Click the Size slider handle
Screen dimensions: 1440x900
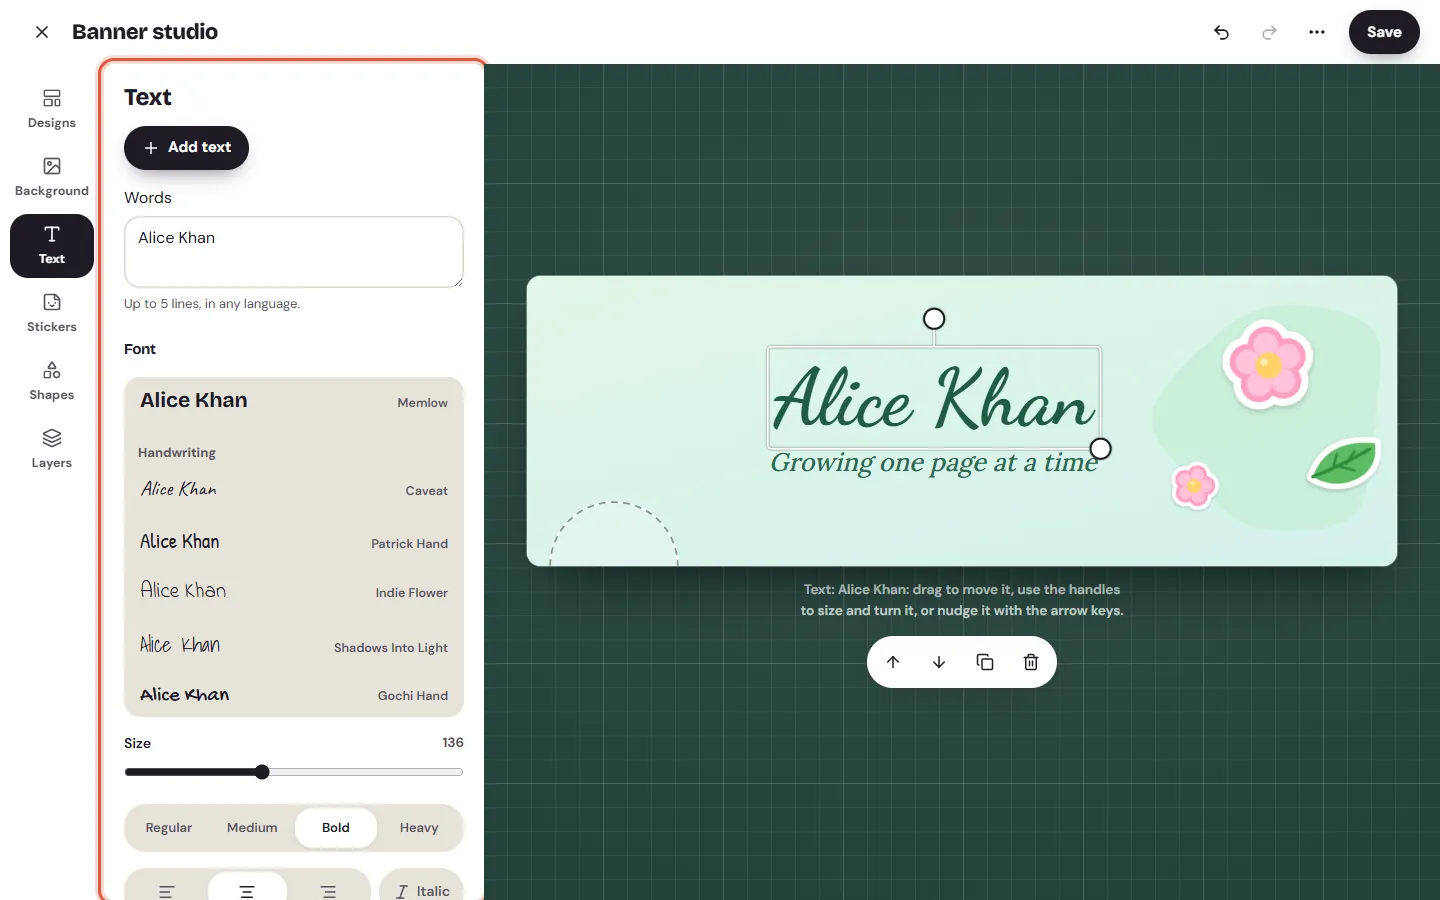pos(262,772)
